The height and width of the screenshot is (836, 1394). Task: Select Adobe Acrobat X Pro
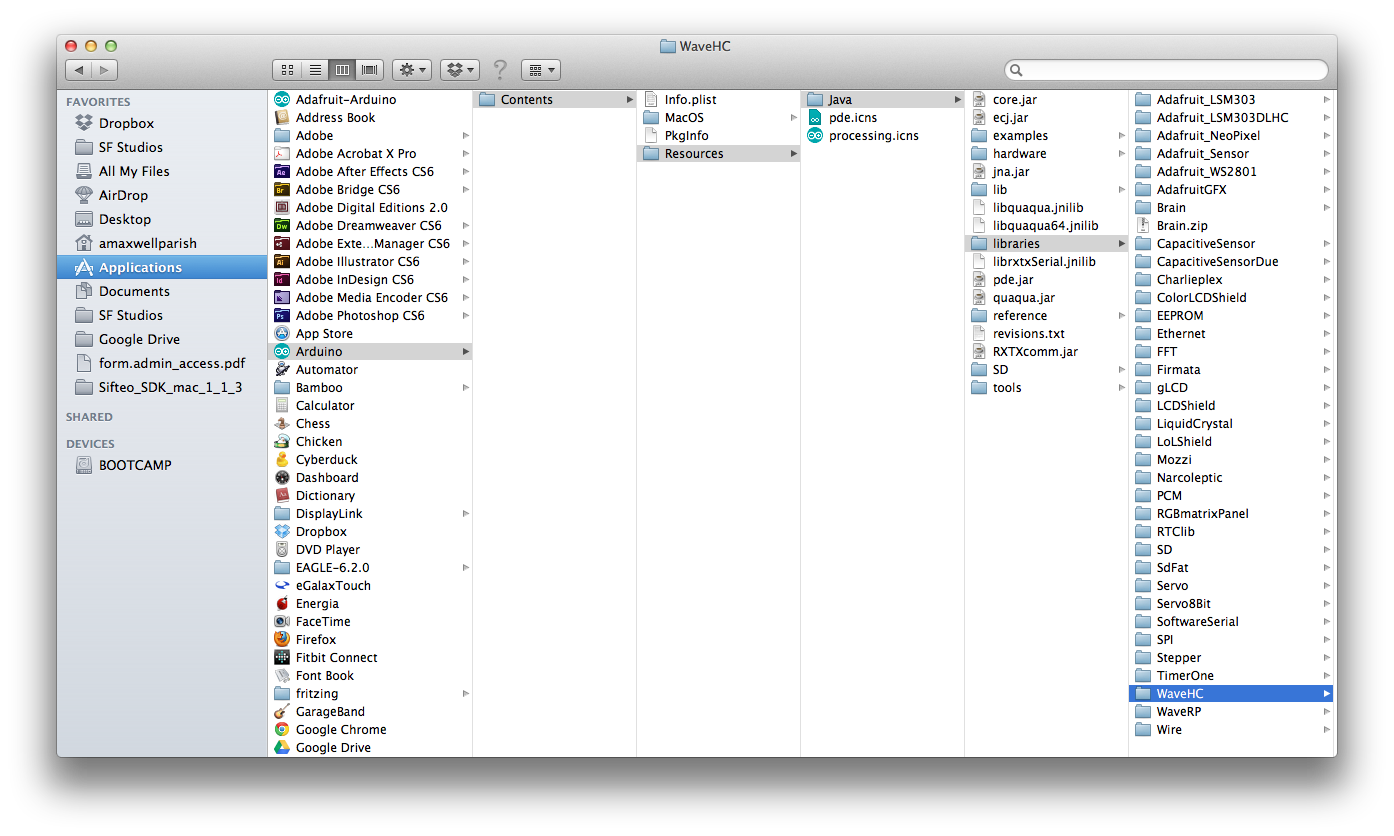click(370, 153)
